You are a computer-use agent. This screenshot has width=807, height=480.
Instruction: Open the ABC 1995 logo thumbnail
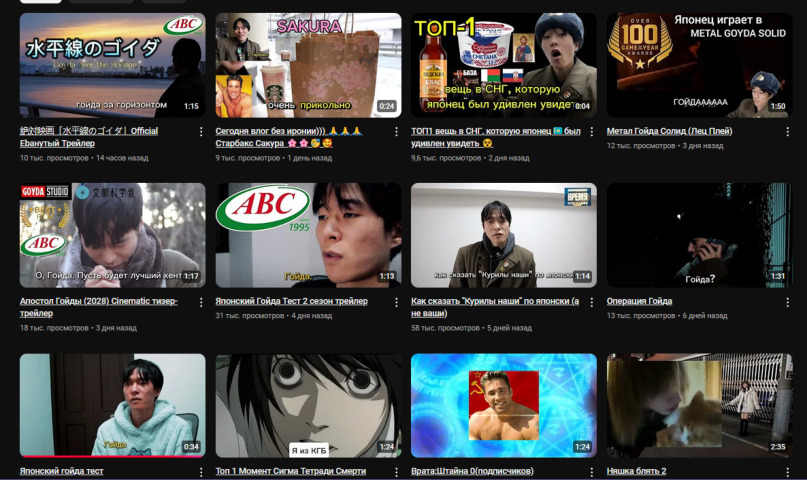308,235
